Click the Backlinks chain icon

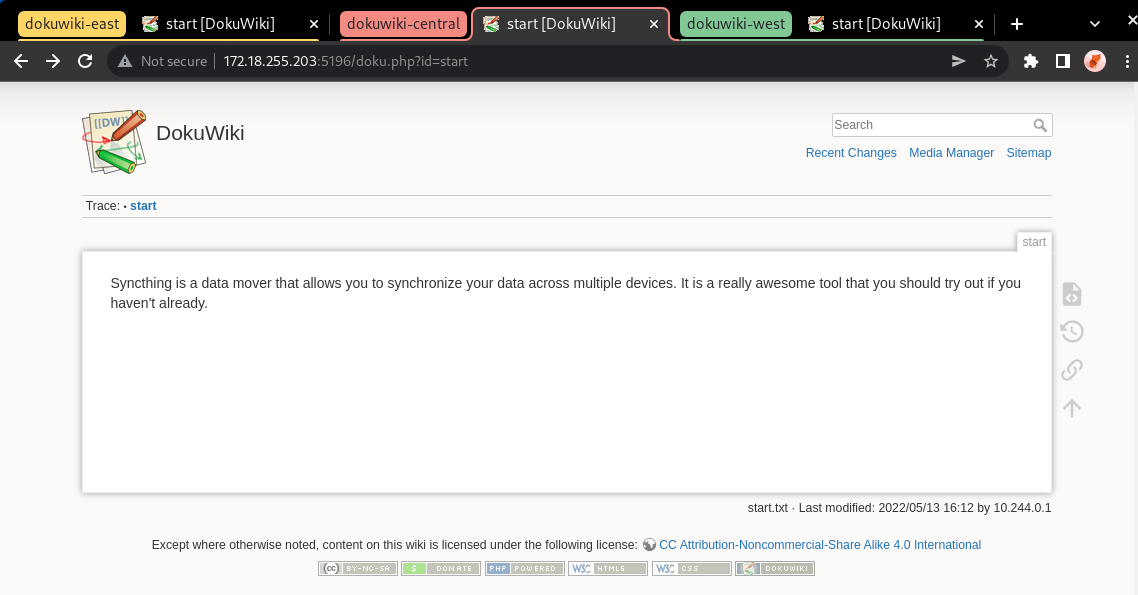(x=1071, y=370)
